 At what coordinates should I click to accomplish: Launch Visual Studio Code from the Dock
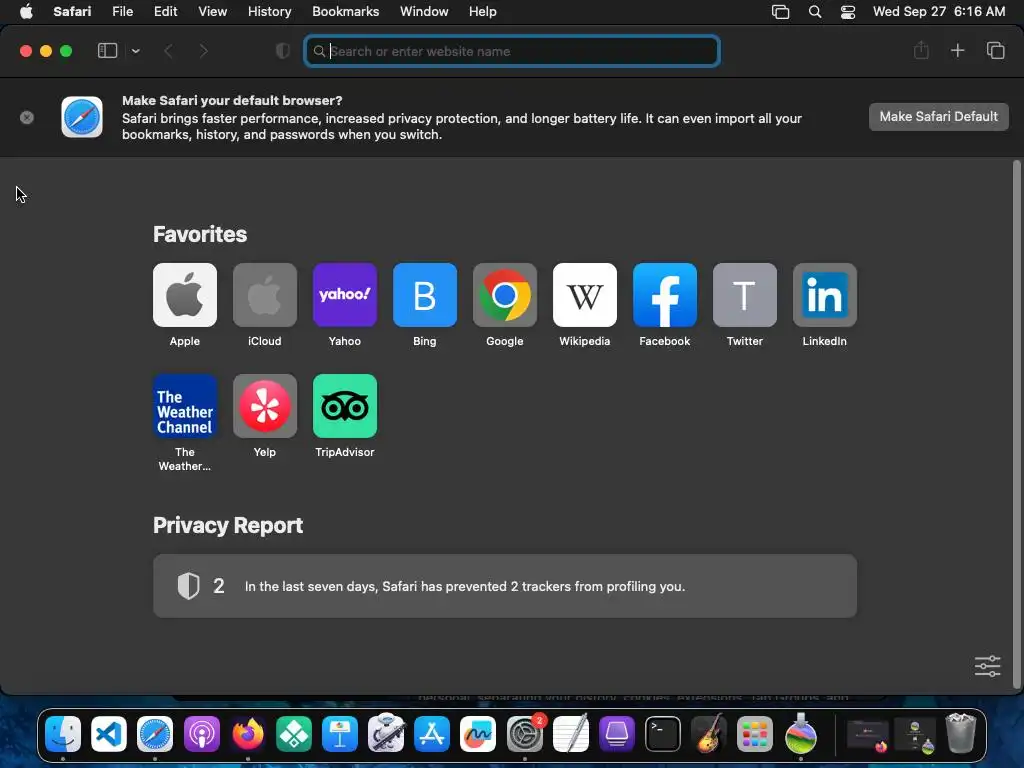[108, 733]
